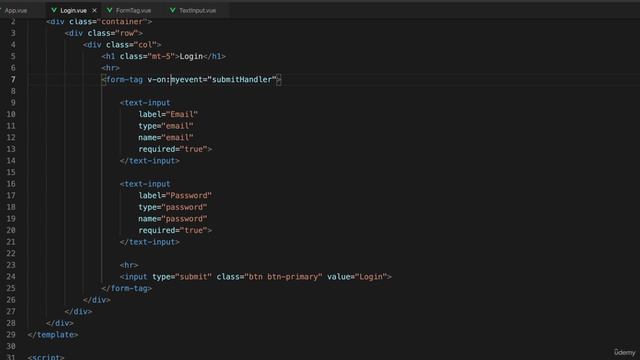Image resolution: width=640 pixels, height=360 pixels.
Task: Click the closing div on line 26
Action: click(x=97, y=300)
